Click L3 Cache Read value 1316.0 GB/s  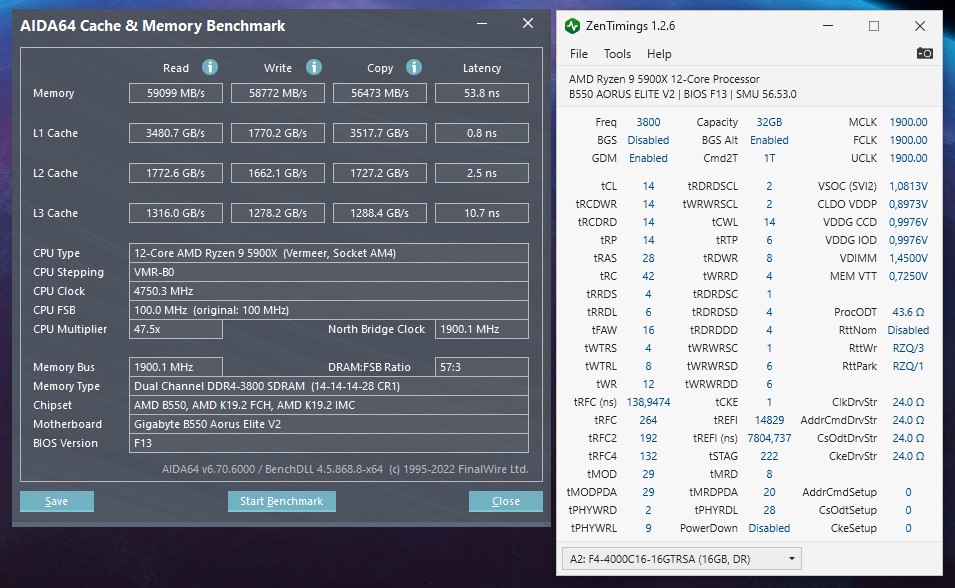coord(176,213)
